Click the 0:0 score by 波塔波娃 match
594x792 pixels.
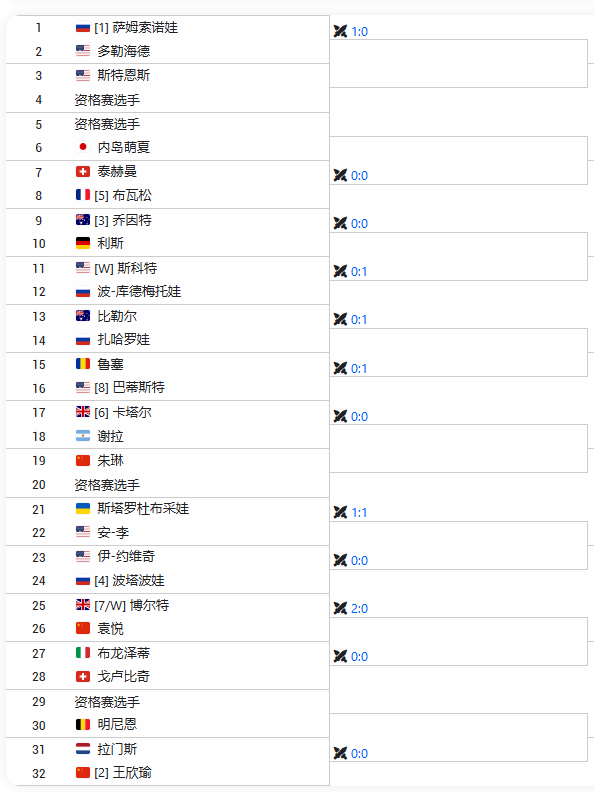[359, 561]
